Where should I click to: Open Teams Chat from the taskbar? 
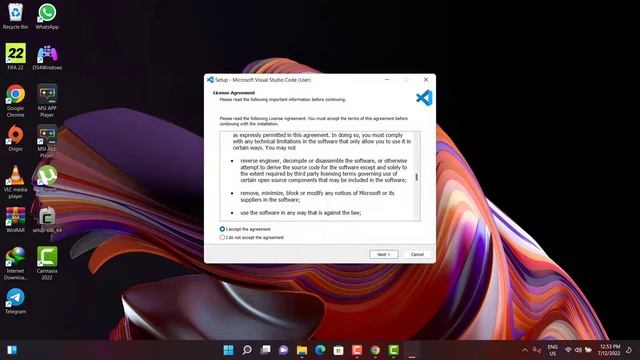(x=283, y=350)
